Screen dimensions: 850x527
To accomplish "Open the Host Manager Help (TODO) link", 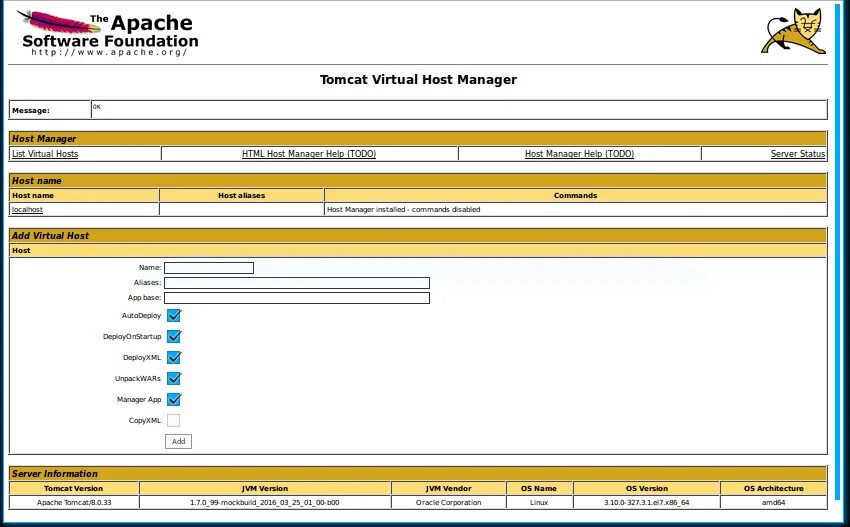I will click(579, 154).
